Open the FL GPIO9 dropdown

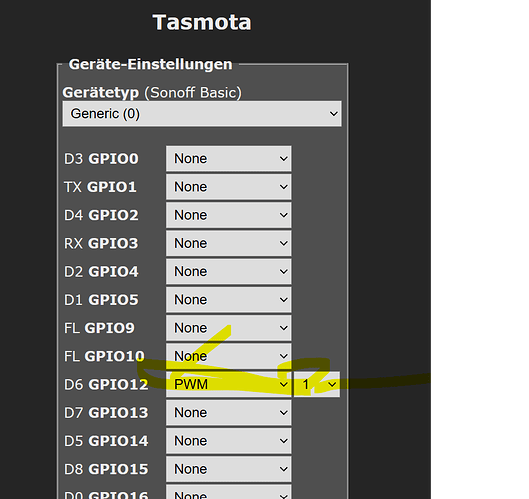click(x=228, y=328)
